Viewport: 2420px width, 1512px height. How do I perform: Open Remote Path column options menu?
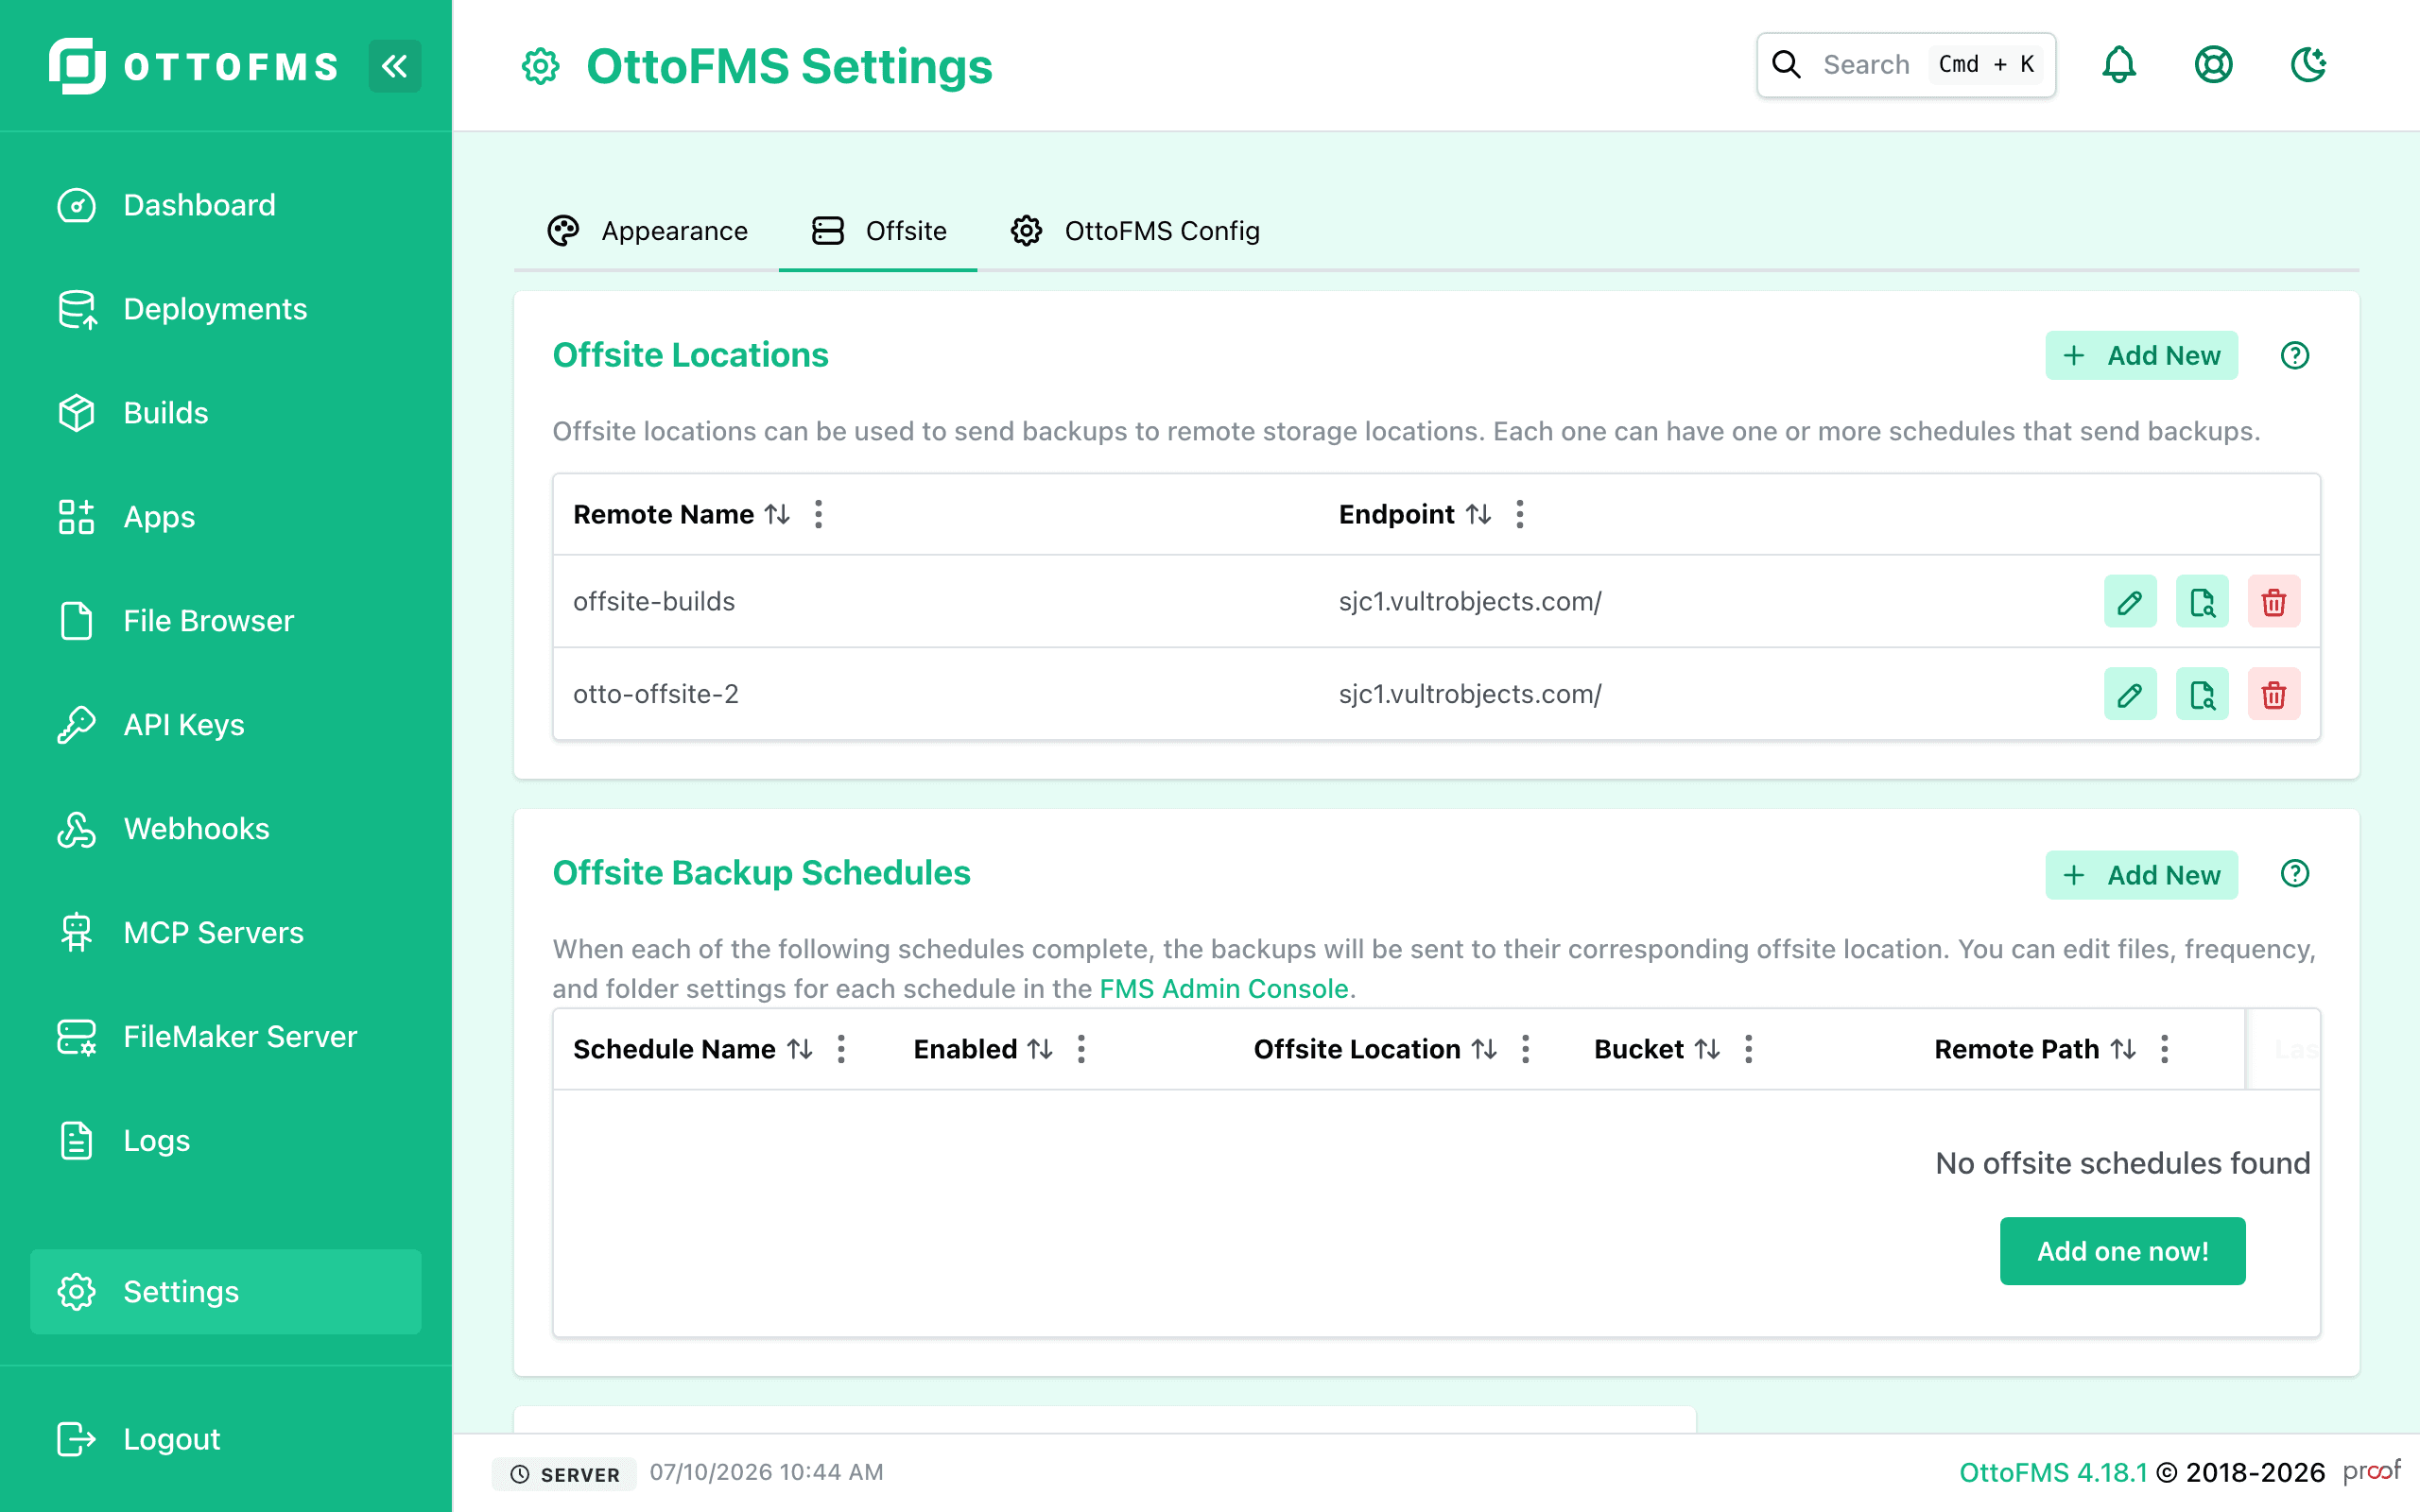tap(2165, 1049)
